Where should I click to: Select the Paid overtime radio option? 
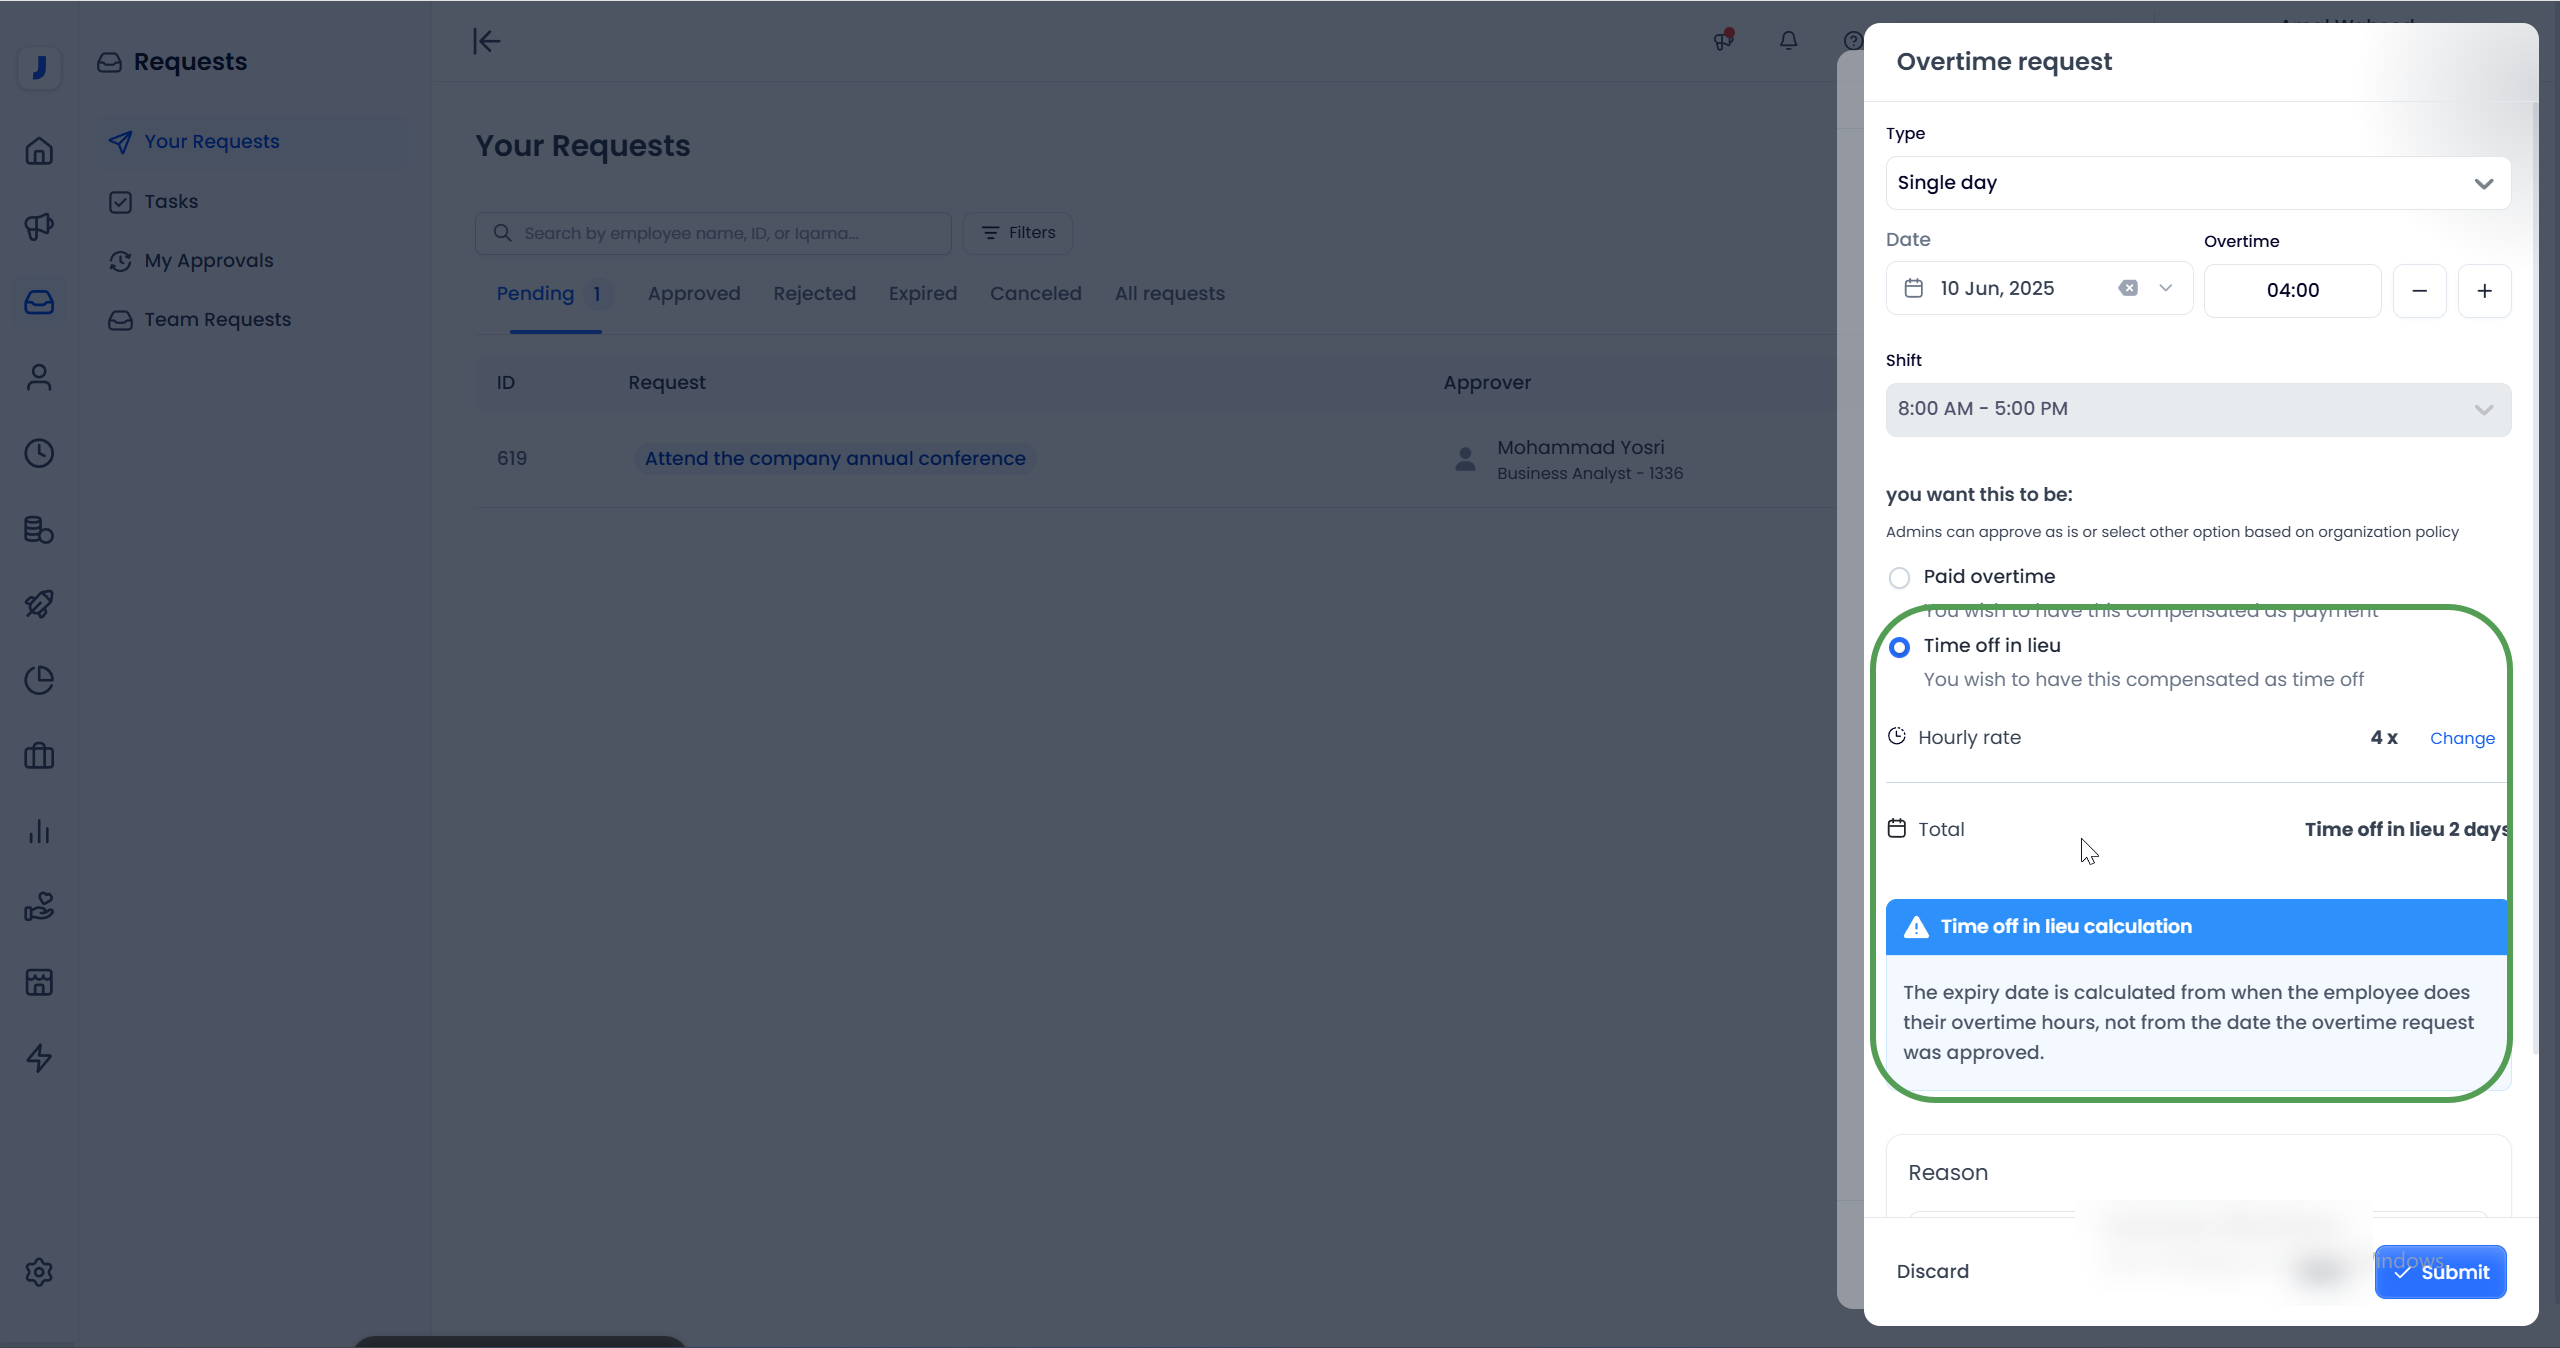(x=1899, y=578)
